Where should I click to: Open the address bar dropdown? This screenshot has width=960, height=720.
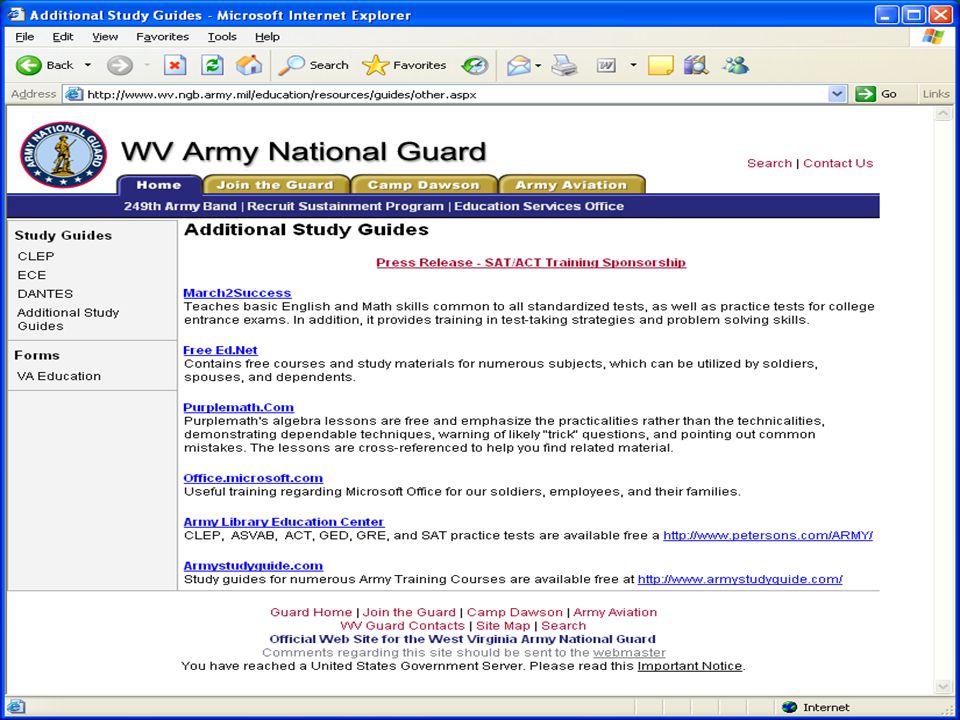click(837, 94)
